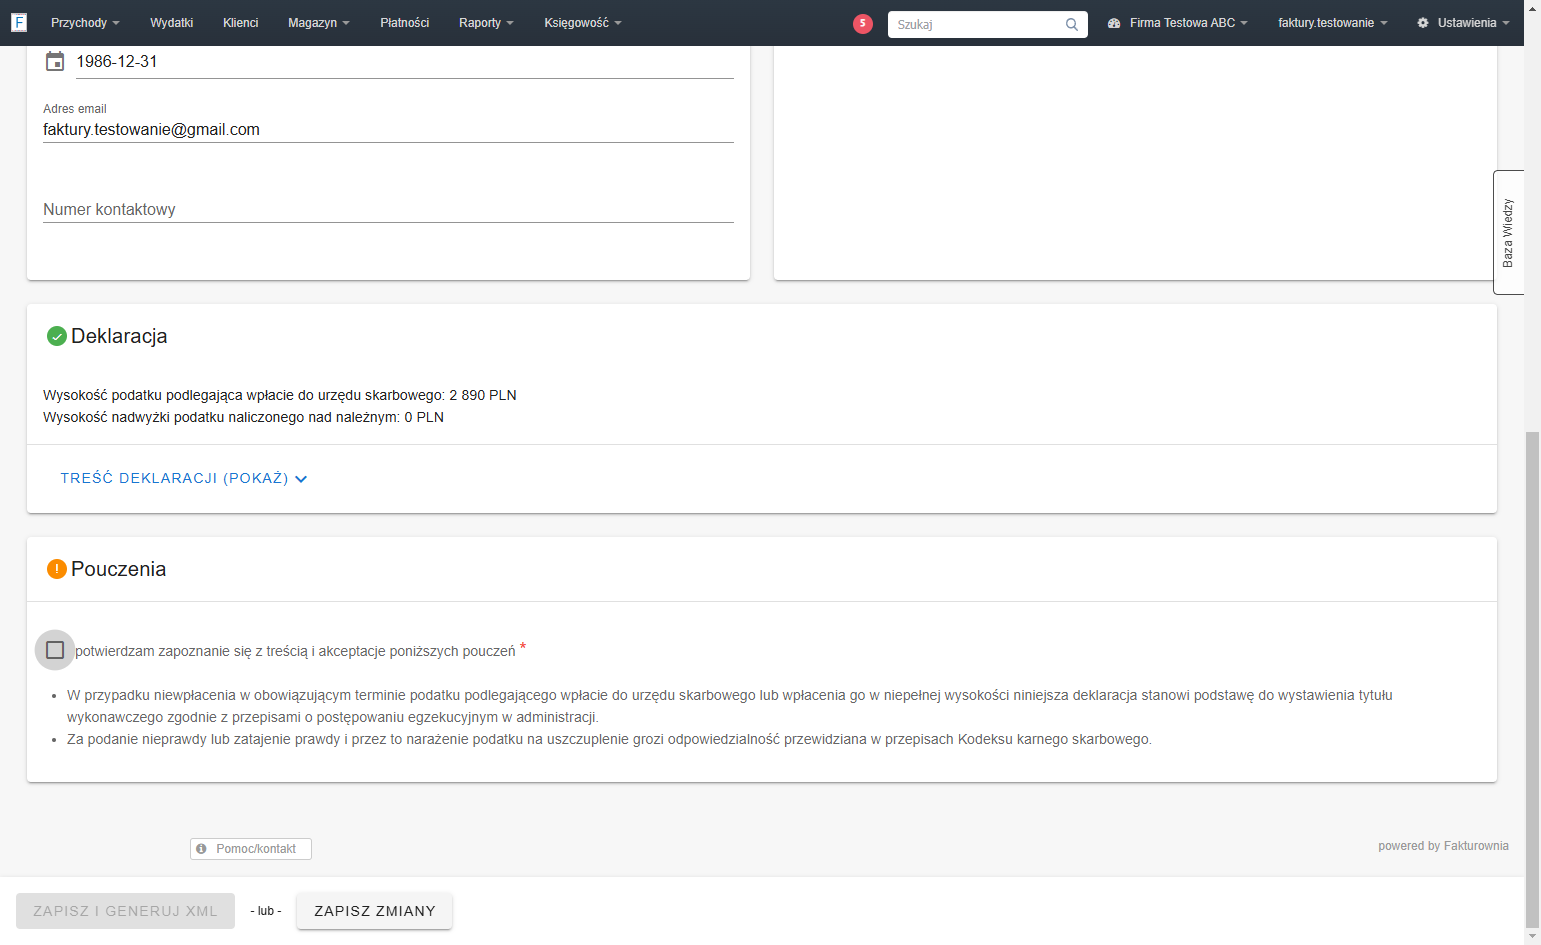1541x945 pixels.
Task: Open the Firma Testowa ABC company dropdown
Action: point(1178,23)
